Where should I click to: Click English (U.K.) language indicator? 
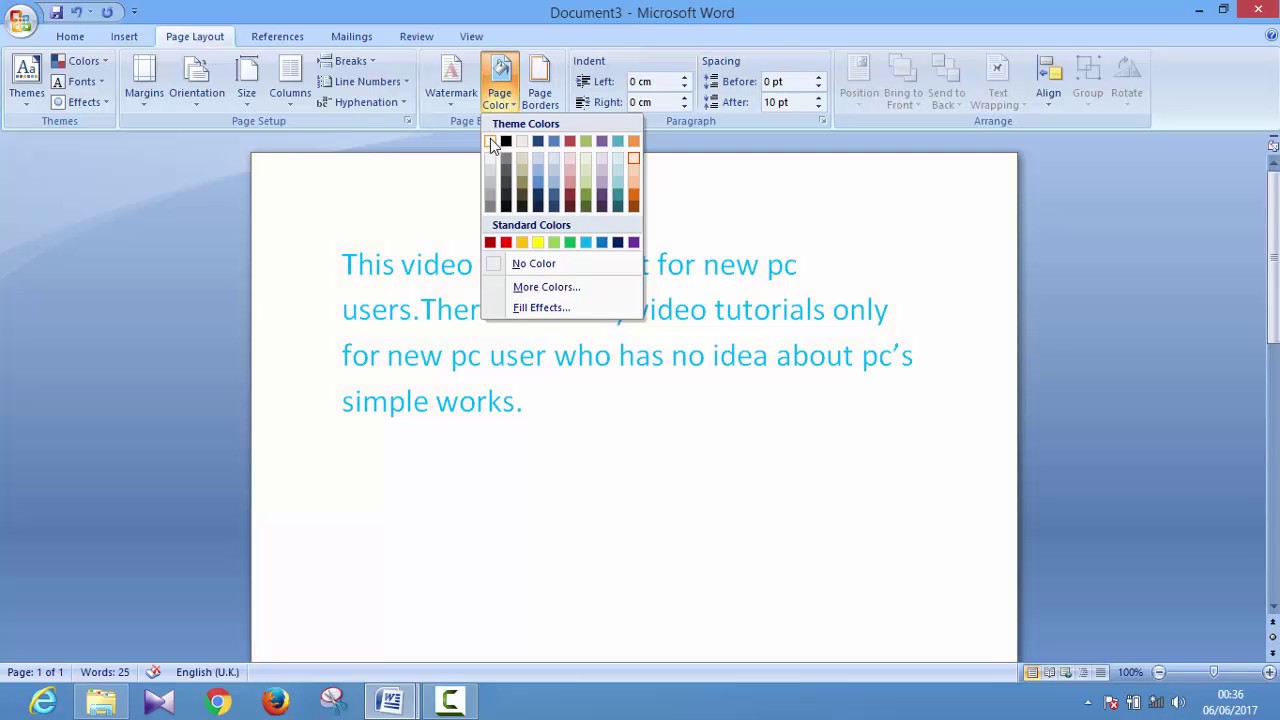pyautogui.click(x=207, y=672)
